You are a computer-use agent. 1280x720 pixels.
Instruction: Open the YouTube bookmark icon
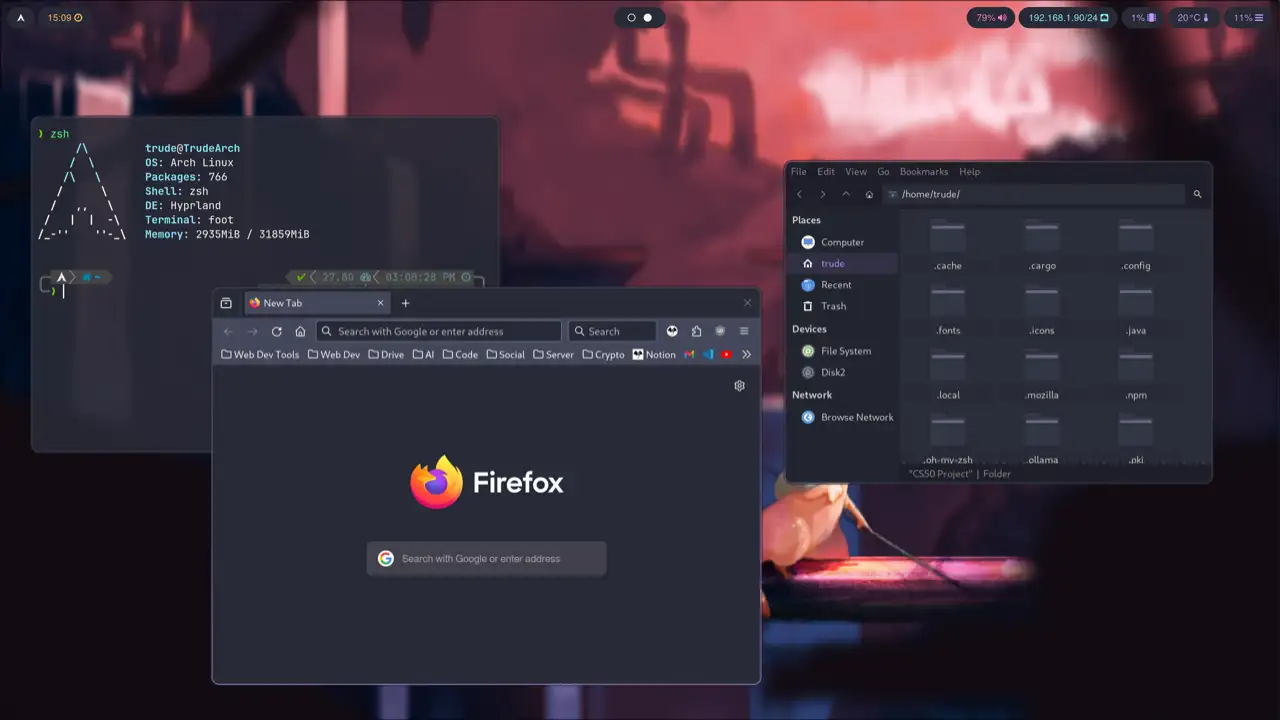pos(726,354)
